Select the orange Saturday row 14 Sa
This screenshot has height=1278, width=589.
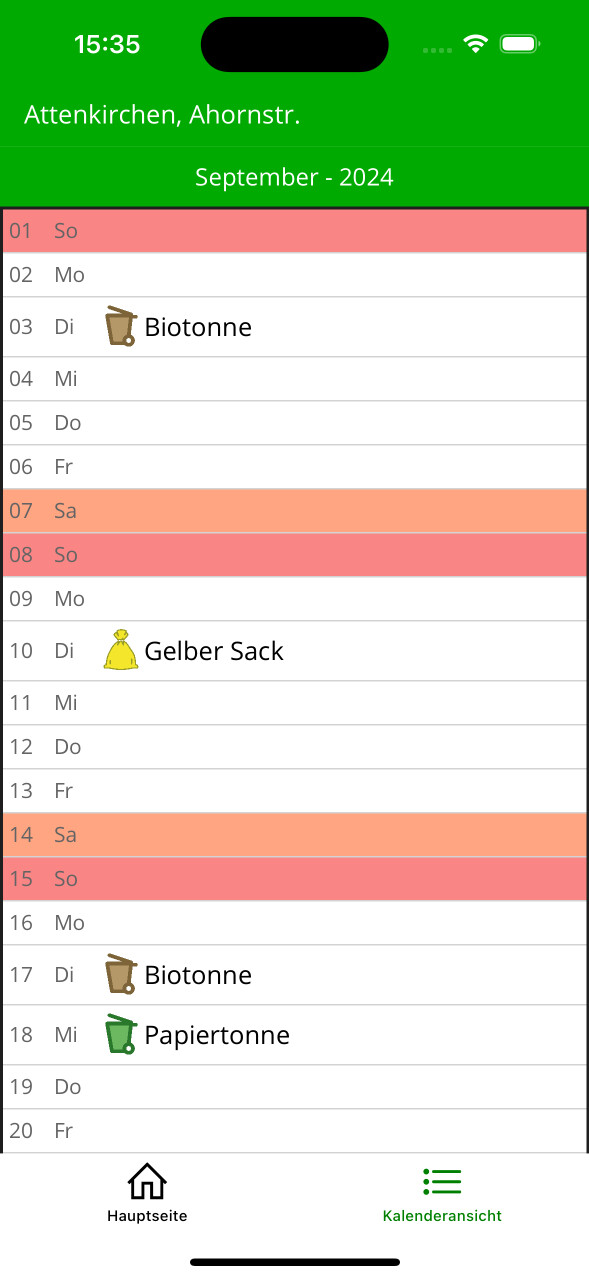point(294,835)
